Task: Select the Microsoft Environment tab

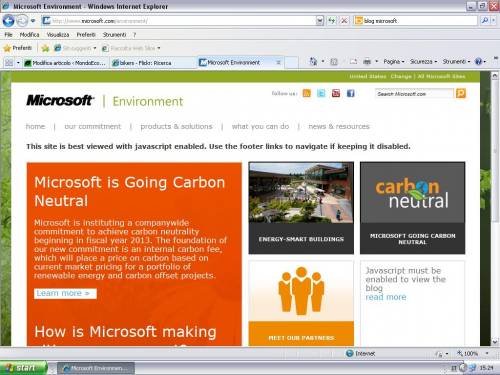Action: pos(233,62)
